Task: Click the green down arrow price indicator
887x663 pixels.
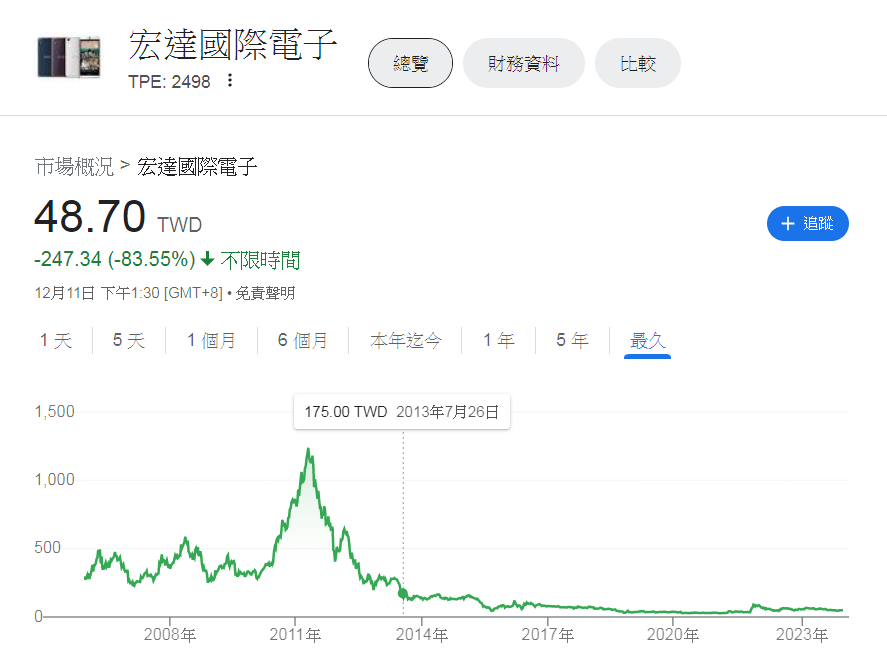Action: click(x=207, y=260)
